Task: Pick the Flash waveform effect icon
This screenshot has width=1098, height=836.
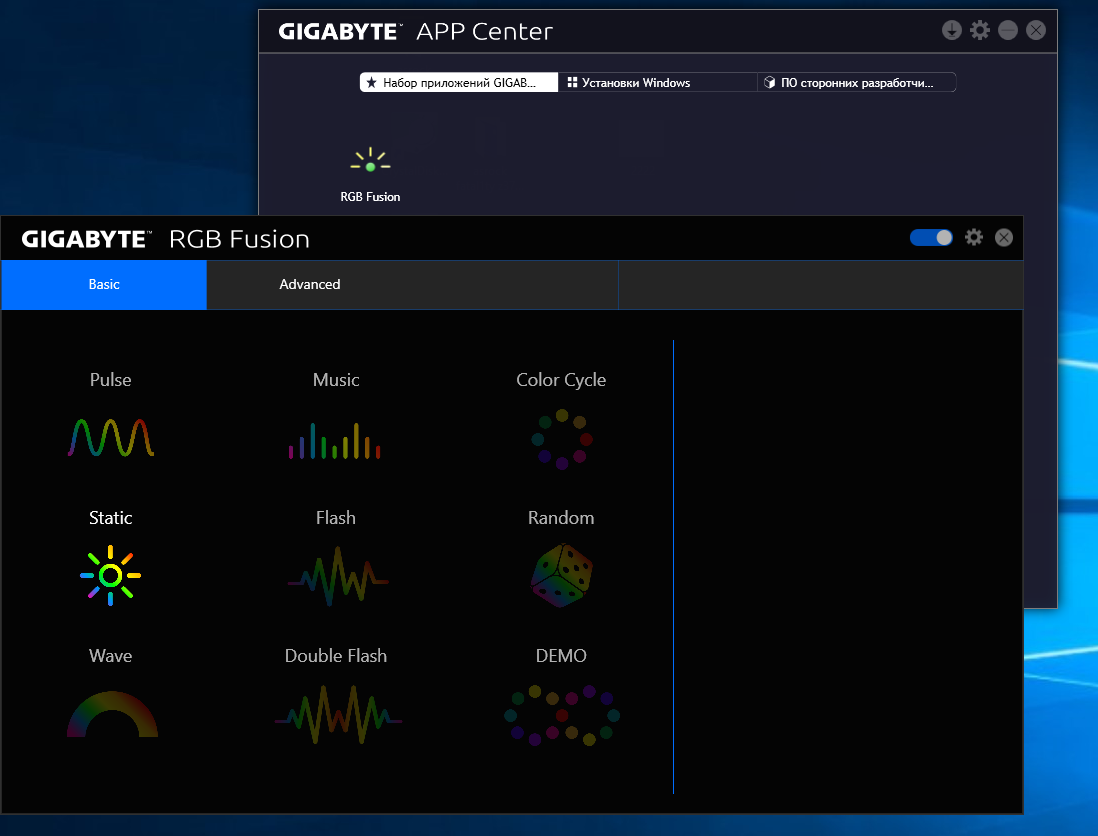Action: pos(338,576)
